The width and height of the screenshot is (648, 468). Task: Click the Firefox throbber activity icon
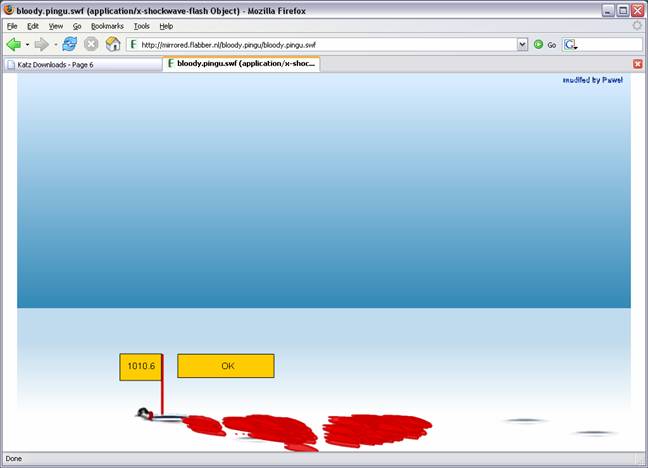pyautogui.click(x=637, y=26)
